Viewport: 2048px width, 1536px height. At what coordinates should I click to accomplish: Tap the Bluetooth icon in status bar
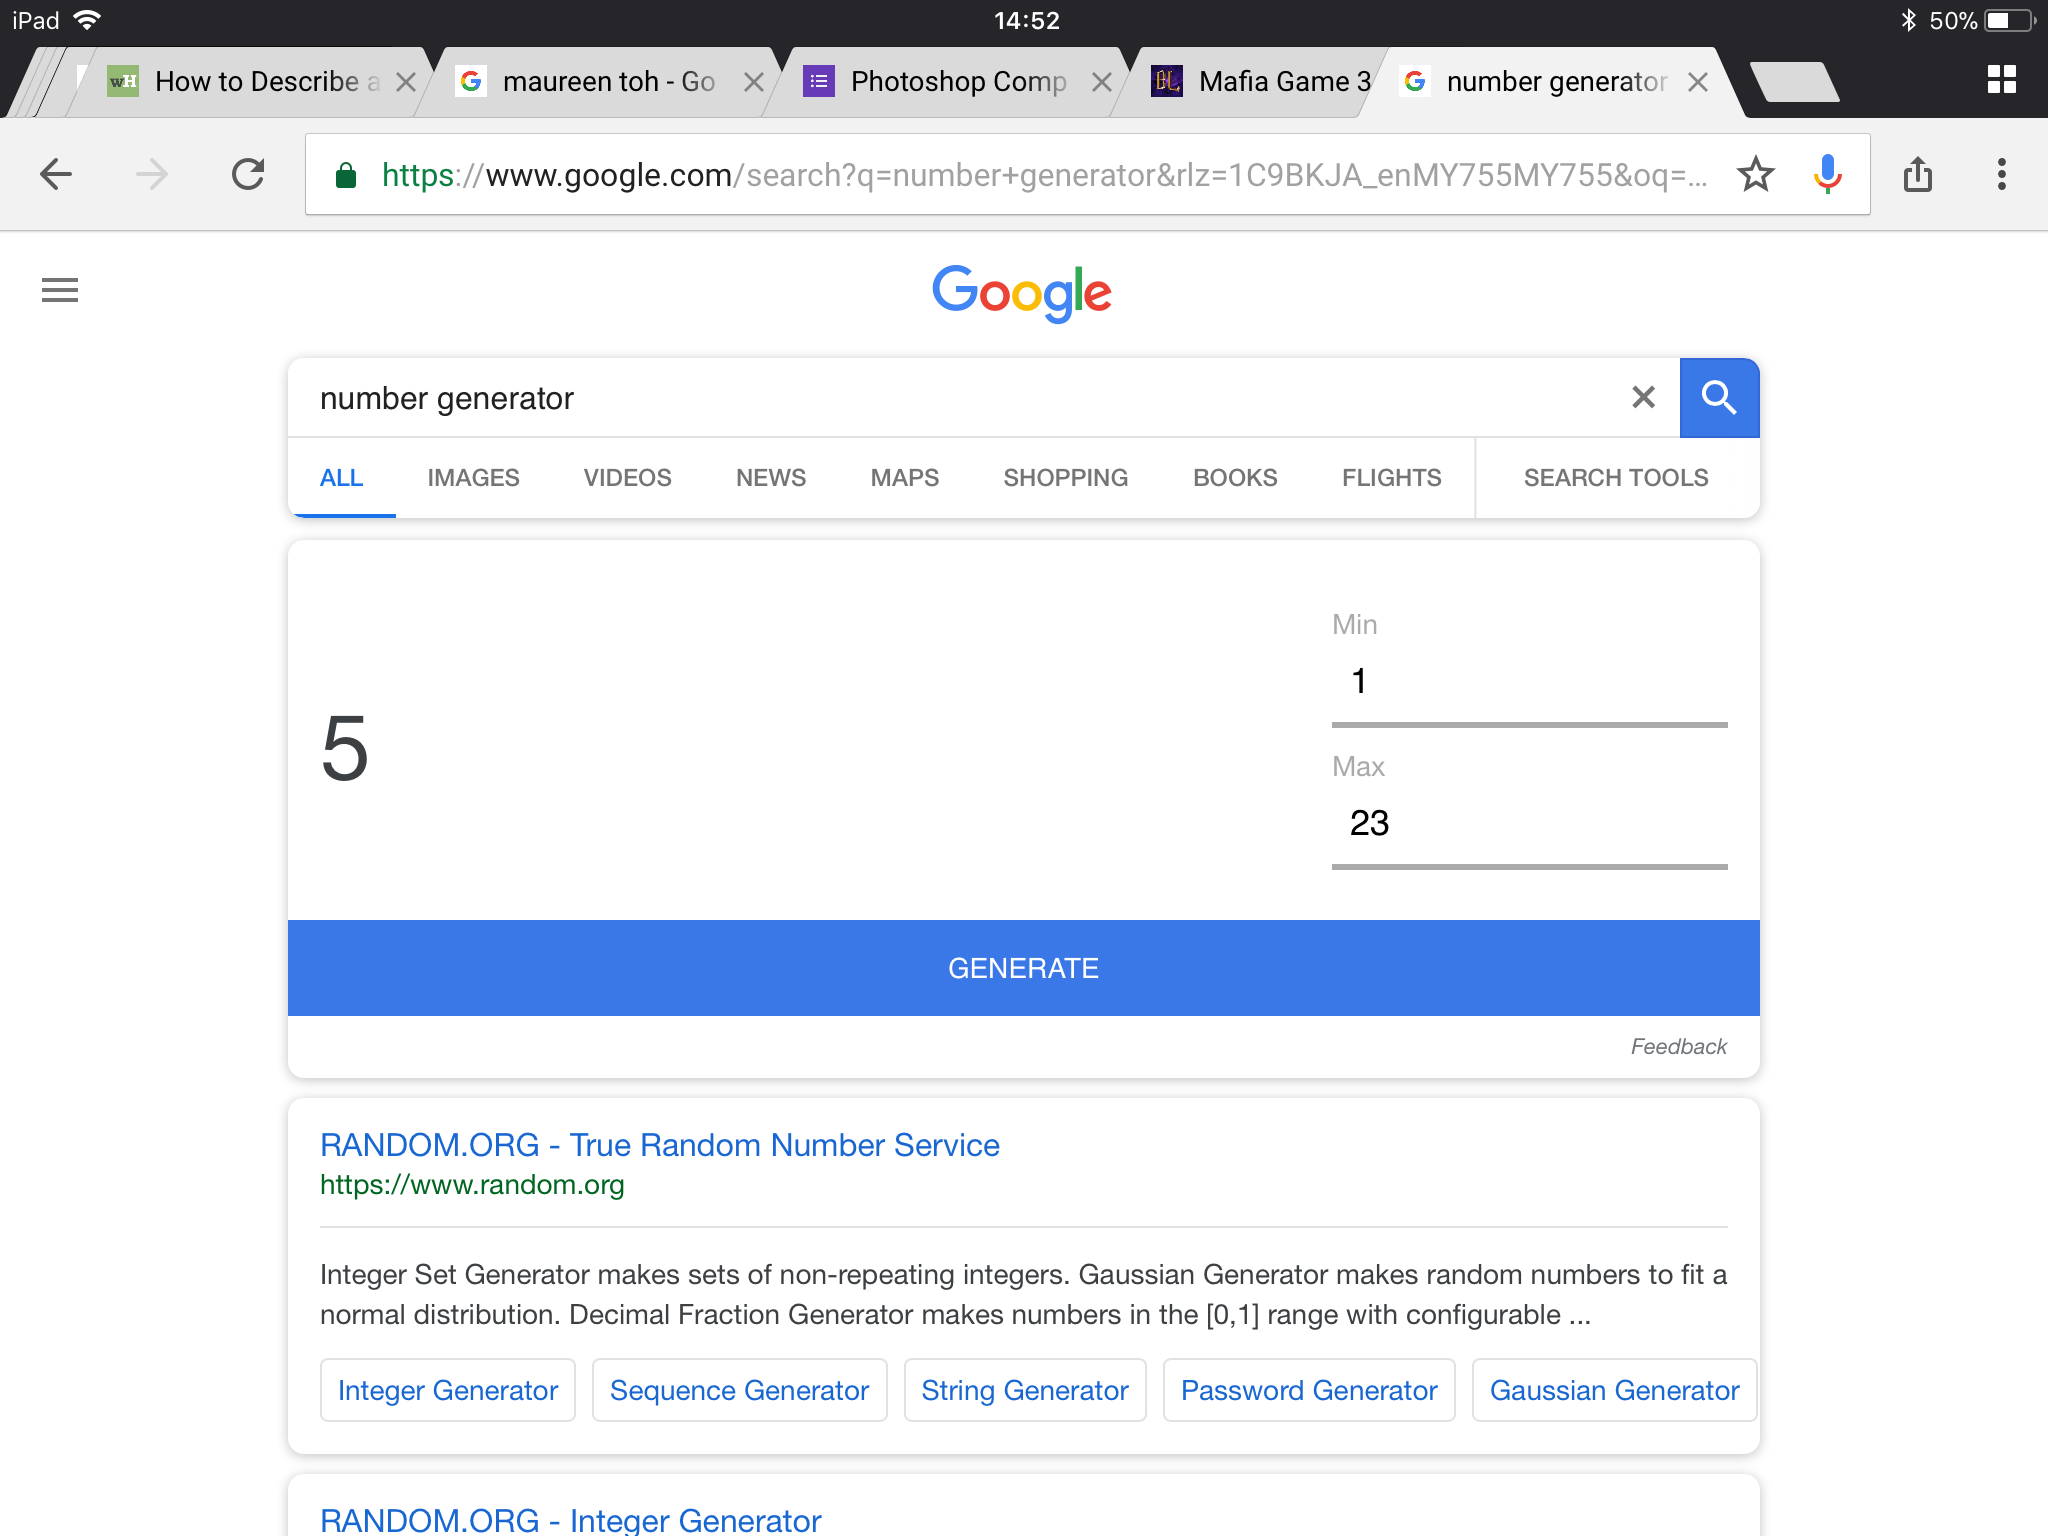1908,21
